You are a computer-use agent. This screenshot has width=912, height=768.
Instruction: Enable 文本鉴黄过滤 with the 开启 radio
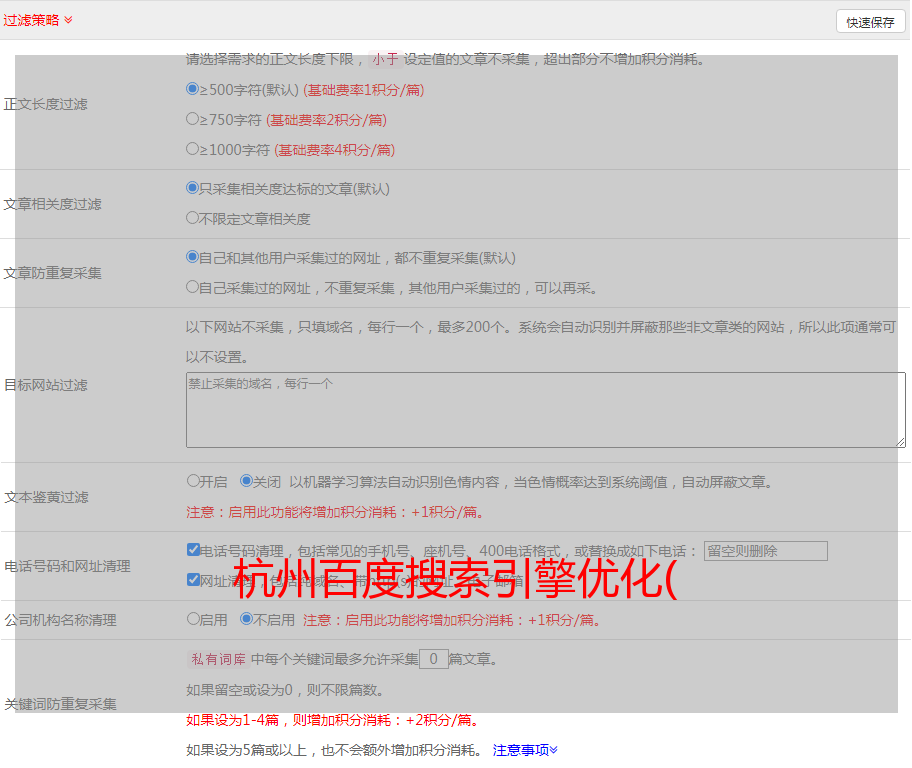(x=193, y=481)
